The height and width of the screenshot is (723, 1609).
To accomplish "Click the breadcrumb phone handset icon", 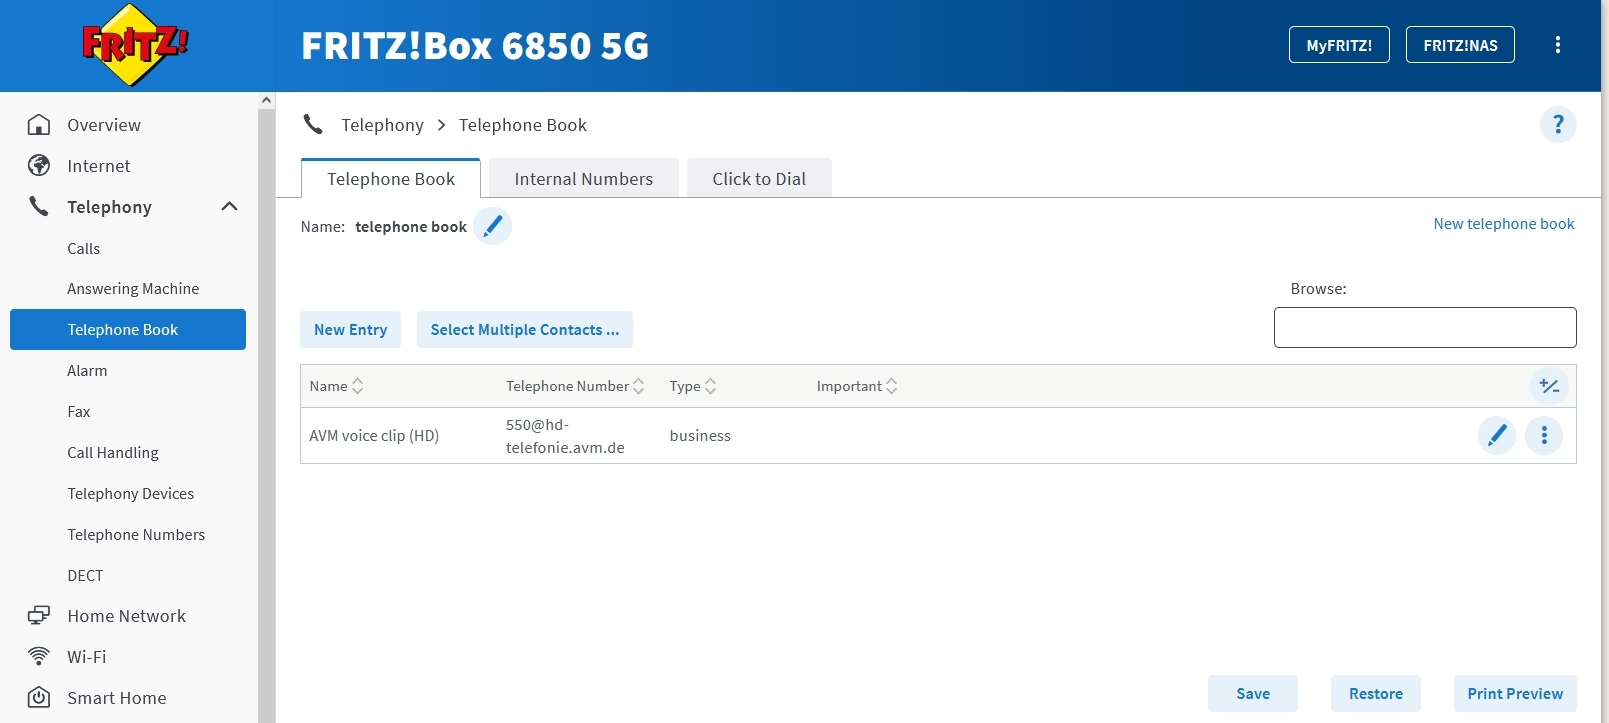I will 313,125.
